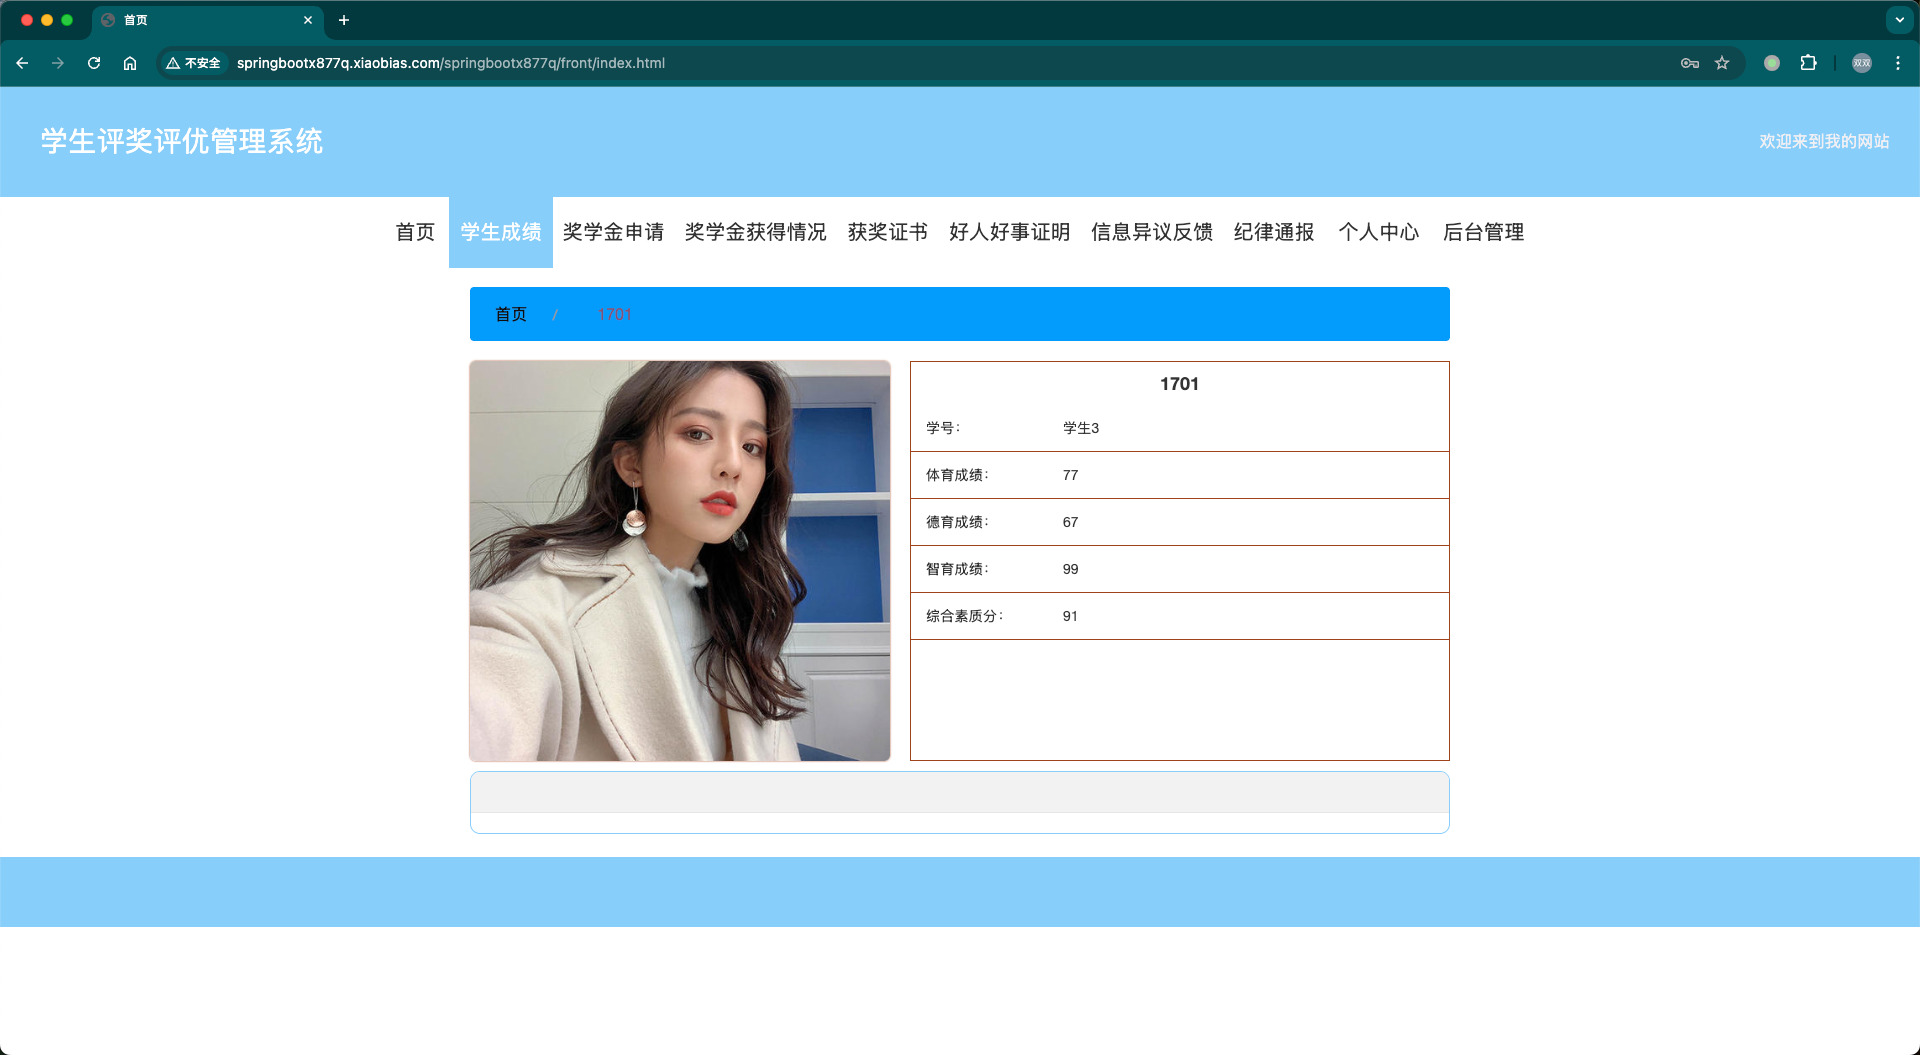Image resolution: width=1920 pixels, height=1055 pixels.
Task: Click the 不安全 security warning badge
Action: [193, 63]
